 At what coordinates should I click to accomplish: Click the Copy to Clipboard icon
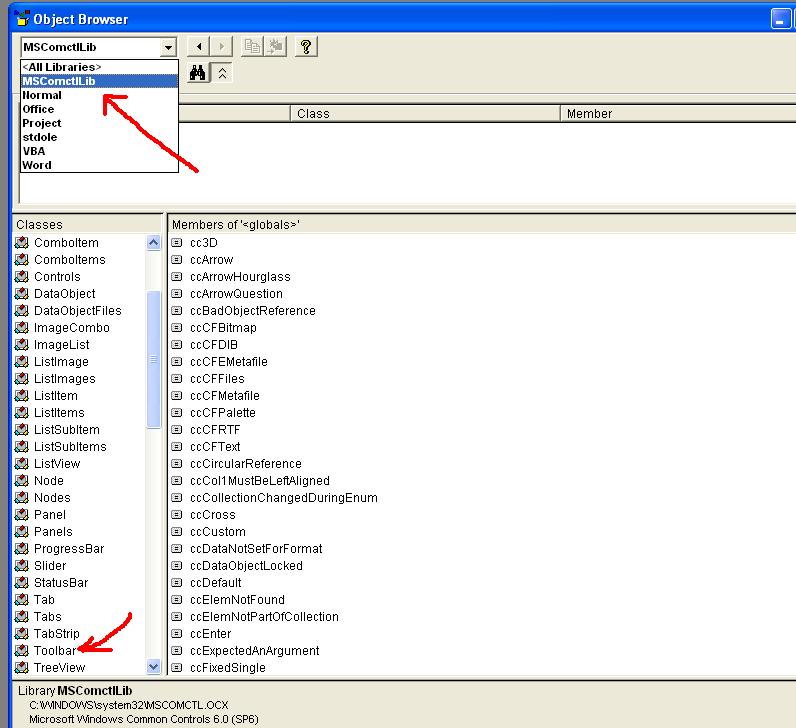pyautogui.click(x=252, y=47)
